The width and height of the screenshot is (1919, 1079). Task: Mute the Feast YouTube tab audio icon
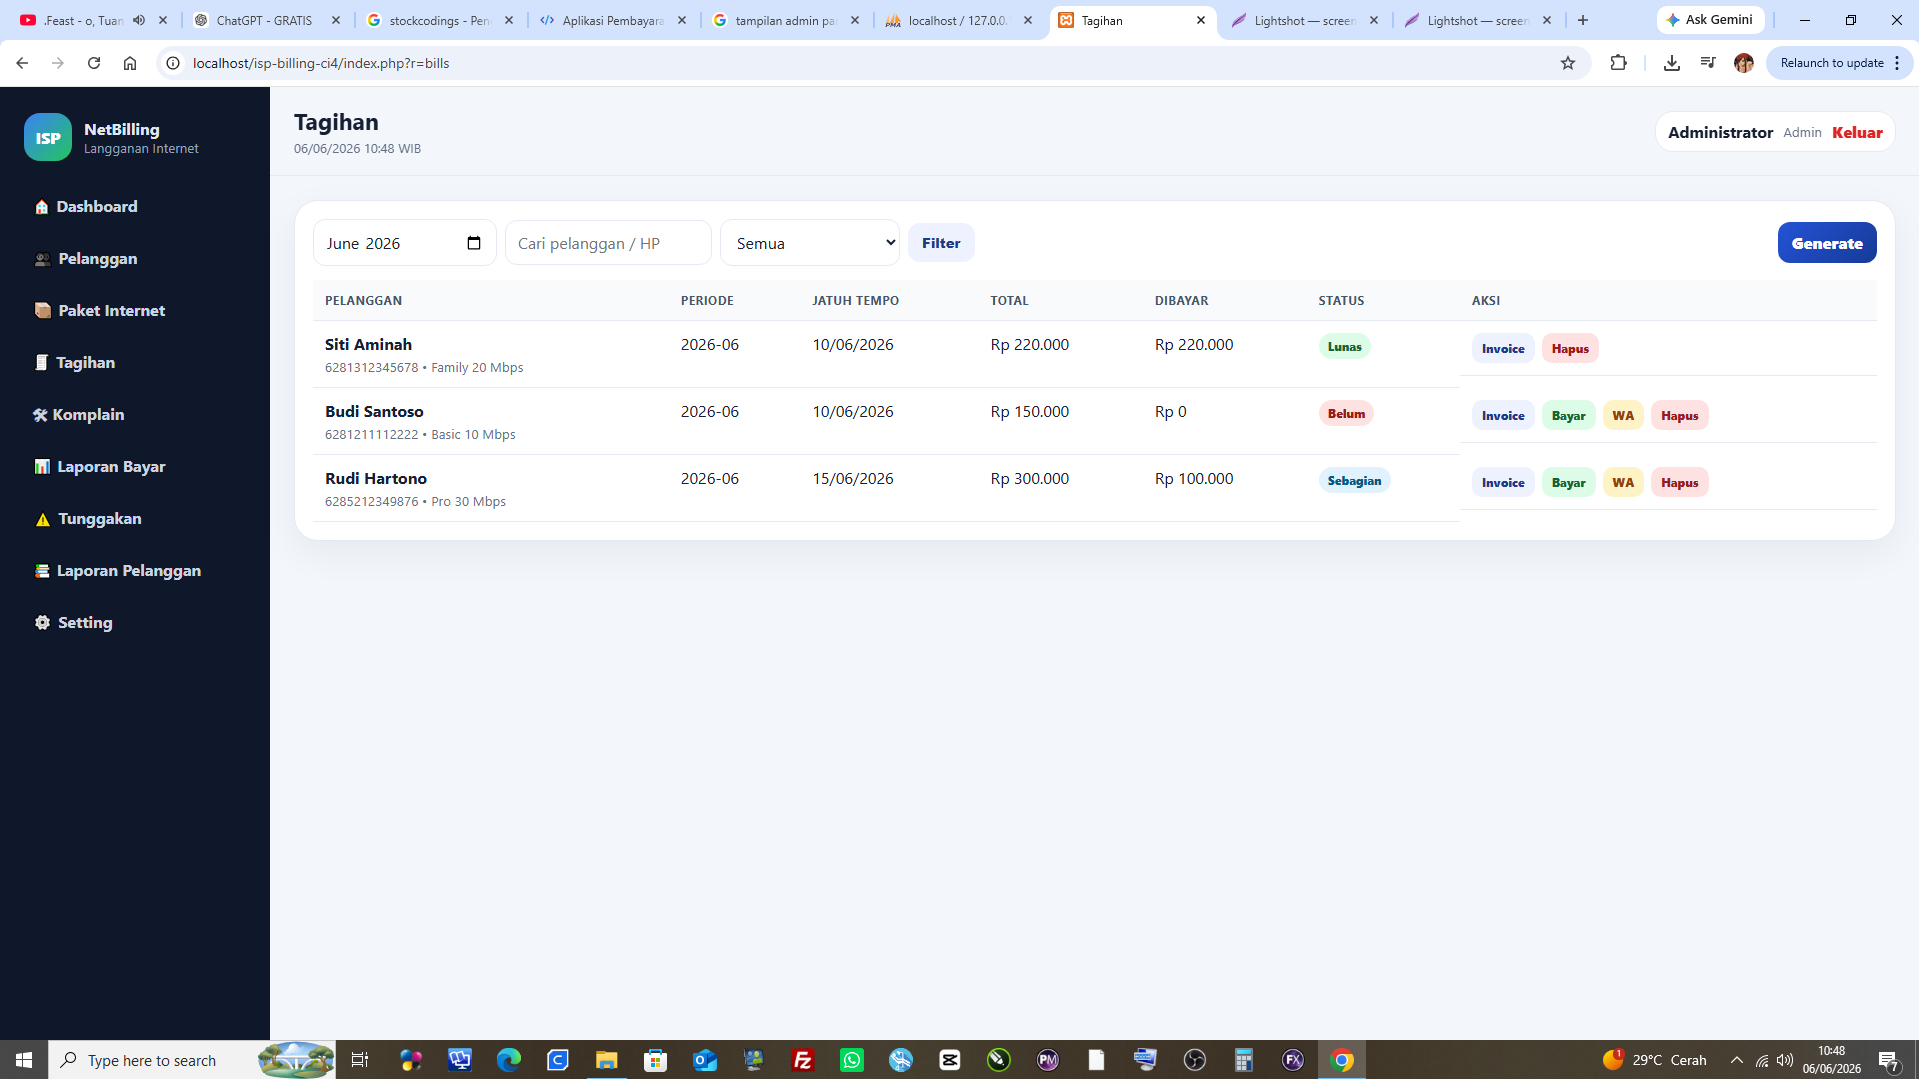(139, 20)
